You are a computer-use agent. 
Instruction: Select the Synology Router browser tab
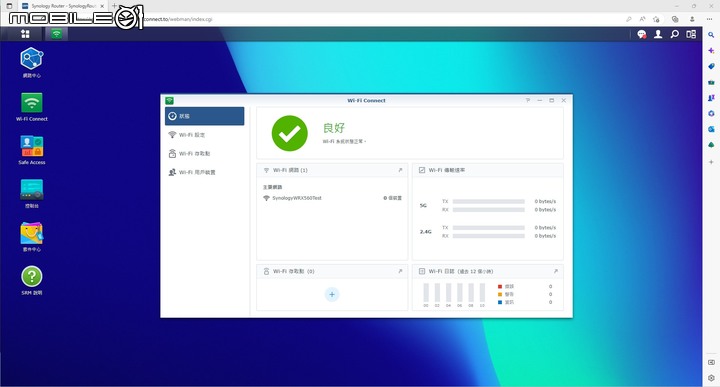(x=62, y=6)
